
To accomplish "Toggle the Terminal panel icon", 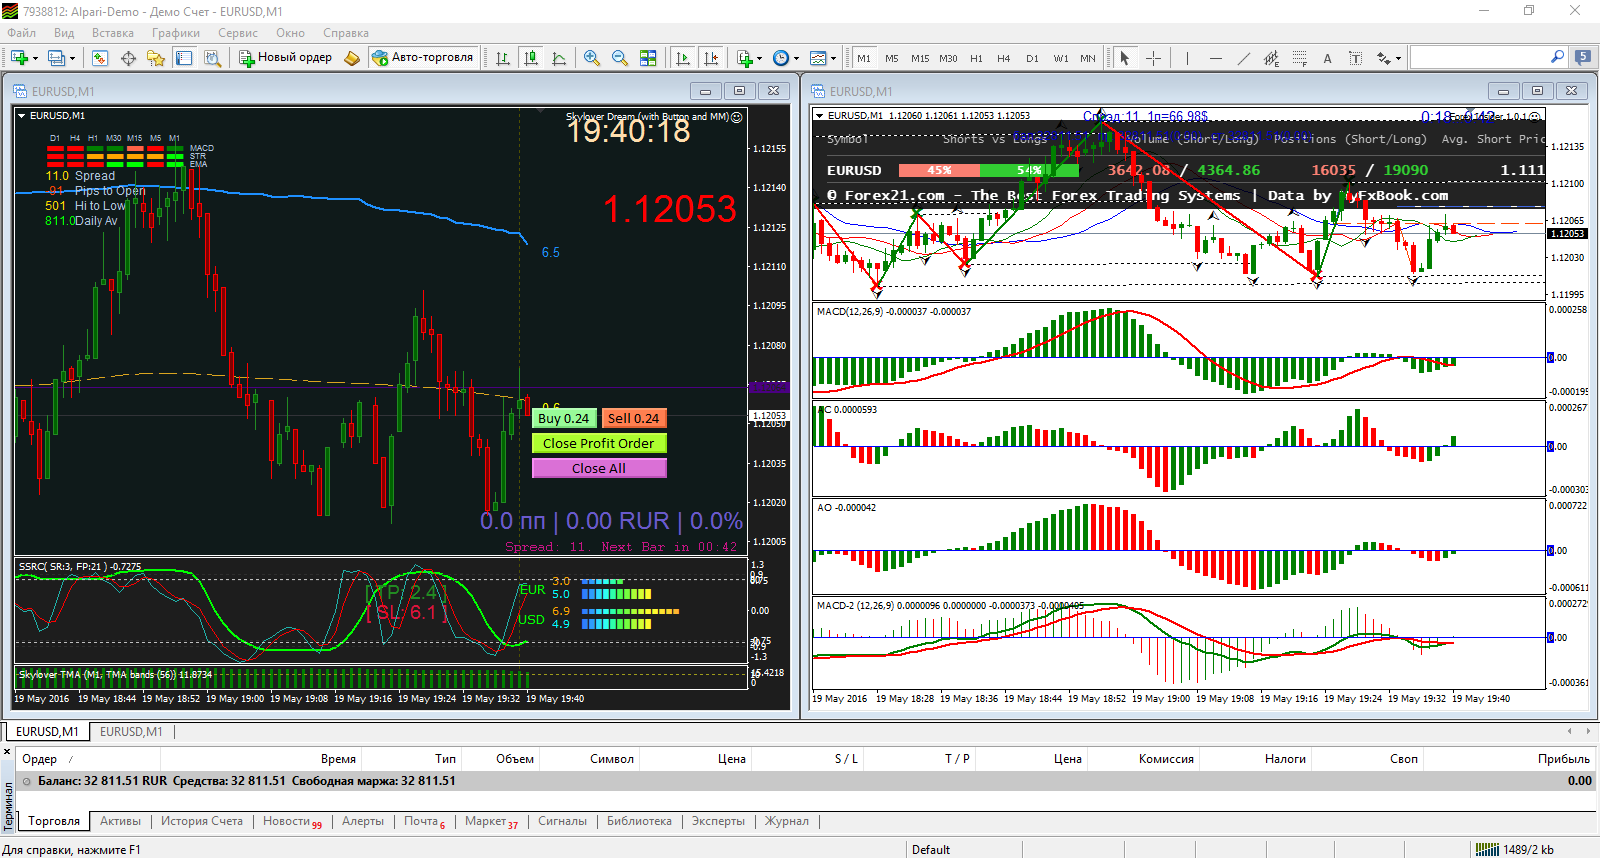I will [x=184, y=58].
